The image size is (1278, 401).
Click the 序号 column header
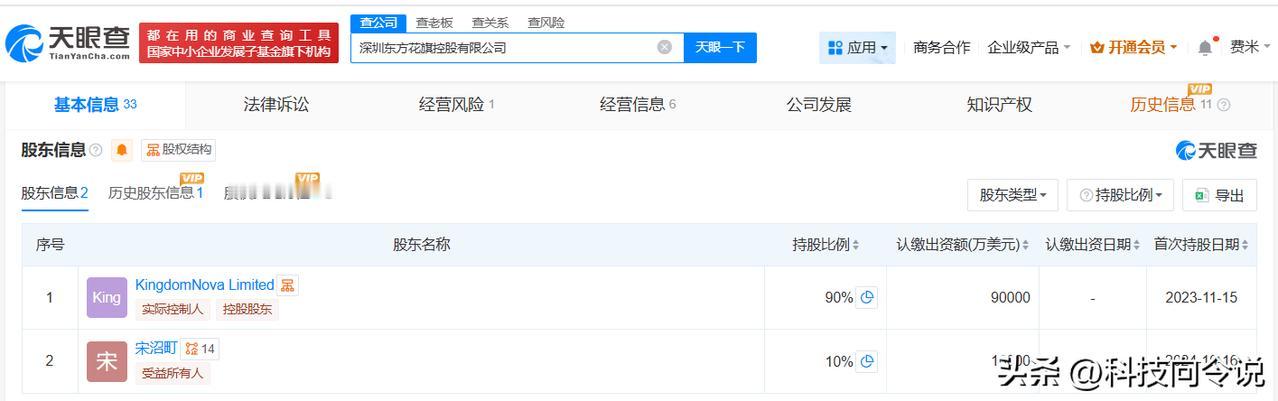(x=50, y=244)
